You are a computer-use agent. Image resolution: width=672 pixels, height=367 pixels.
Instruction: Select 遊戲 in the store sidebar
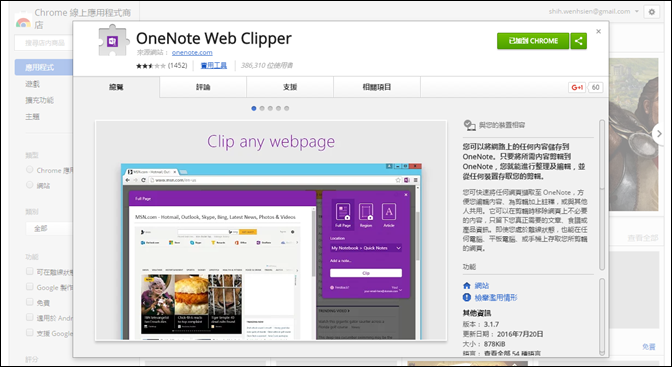tap(33, 84)
